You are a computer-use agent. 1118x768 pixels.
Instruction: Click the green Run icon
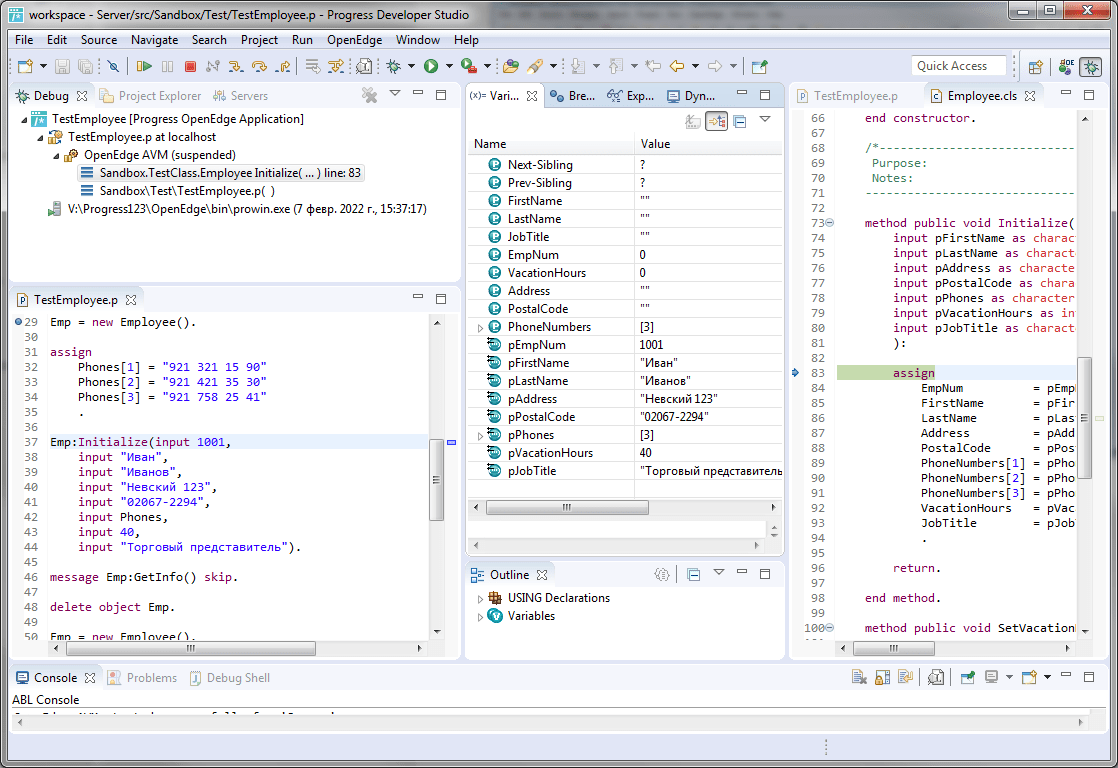431,66
